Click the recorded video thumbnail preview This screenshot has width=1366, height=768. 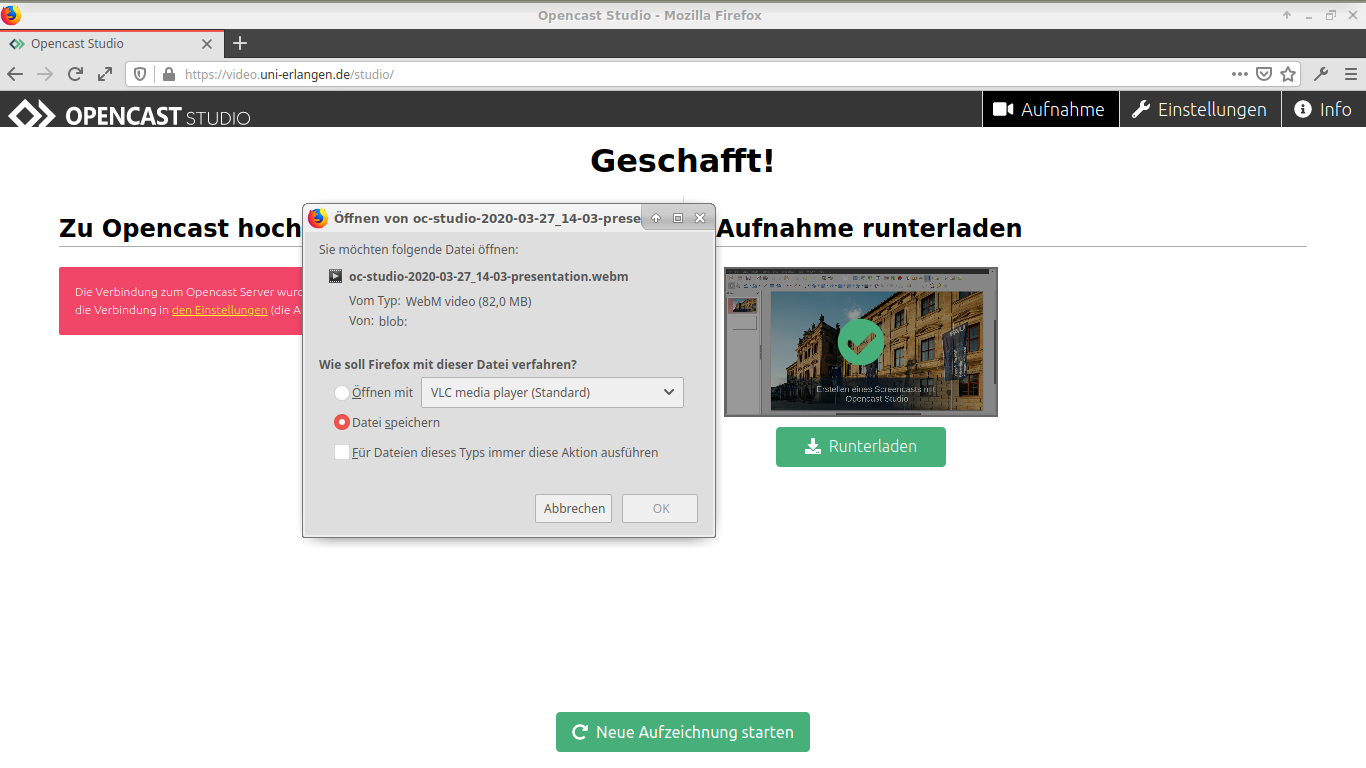tap(860, 341)
